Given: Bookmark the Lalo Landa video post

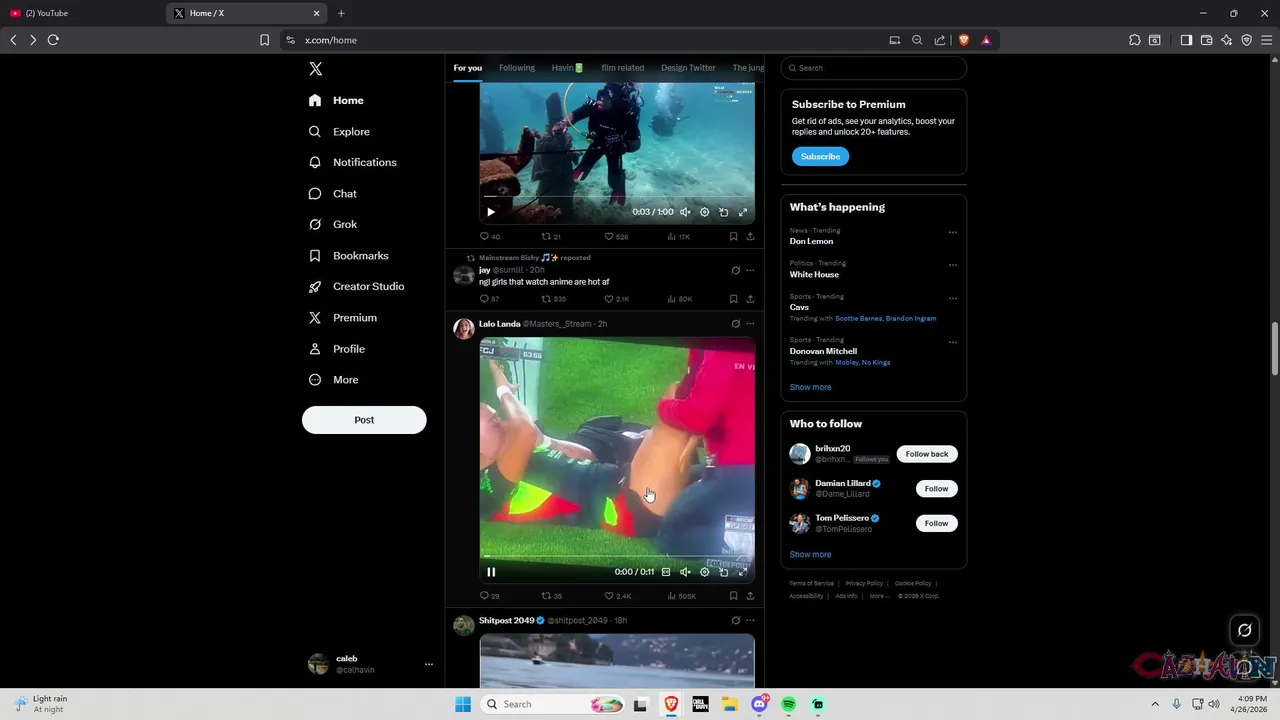Looking at the screenshot, I should coord(733,596).
